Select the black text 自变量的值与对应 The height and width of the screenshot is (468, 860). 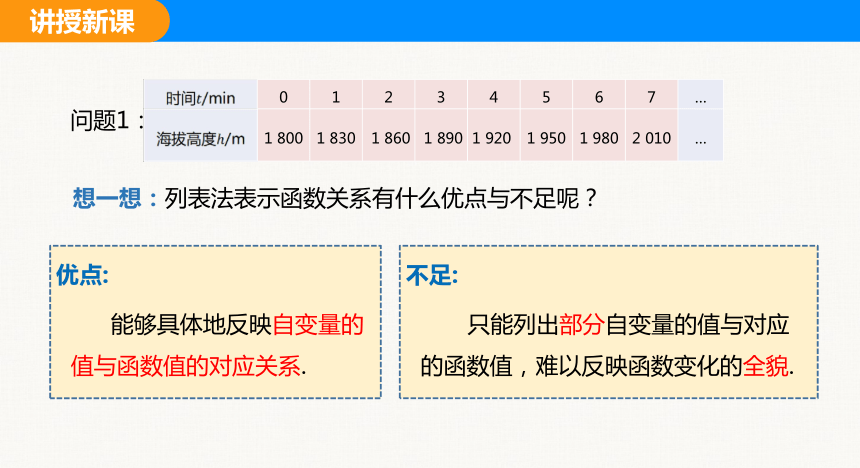point(697,324)
